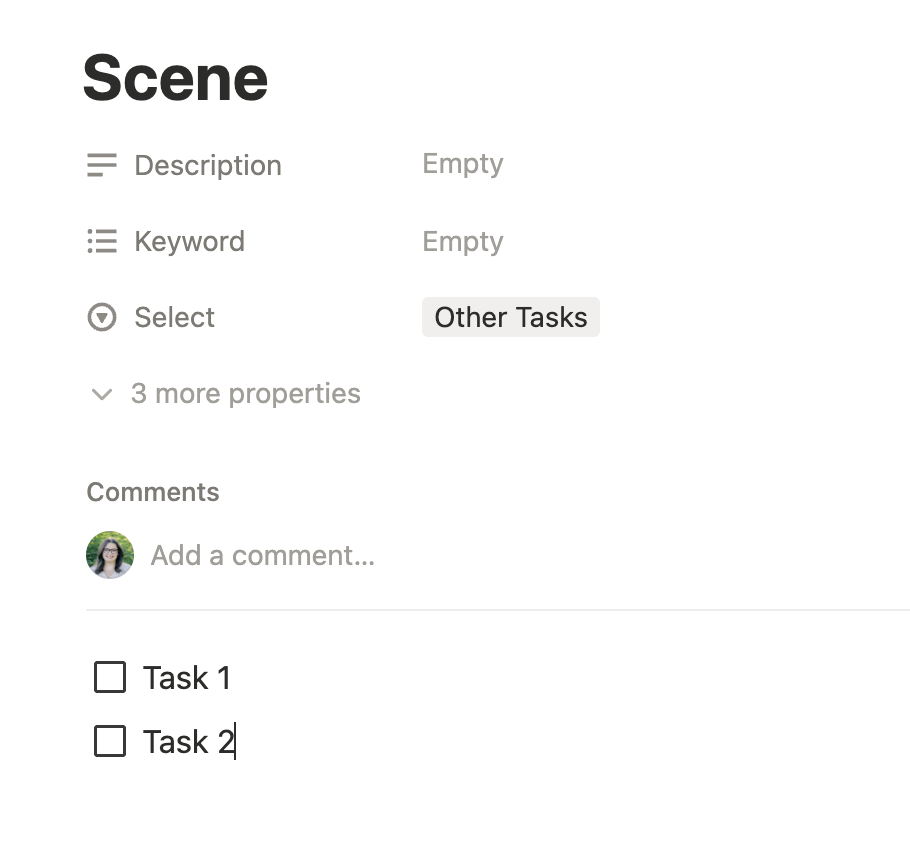Show the 3 more properties text link
910x852 pixels.
point(245,393)
